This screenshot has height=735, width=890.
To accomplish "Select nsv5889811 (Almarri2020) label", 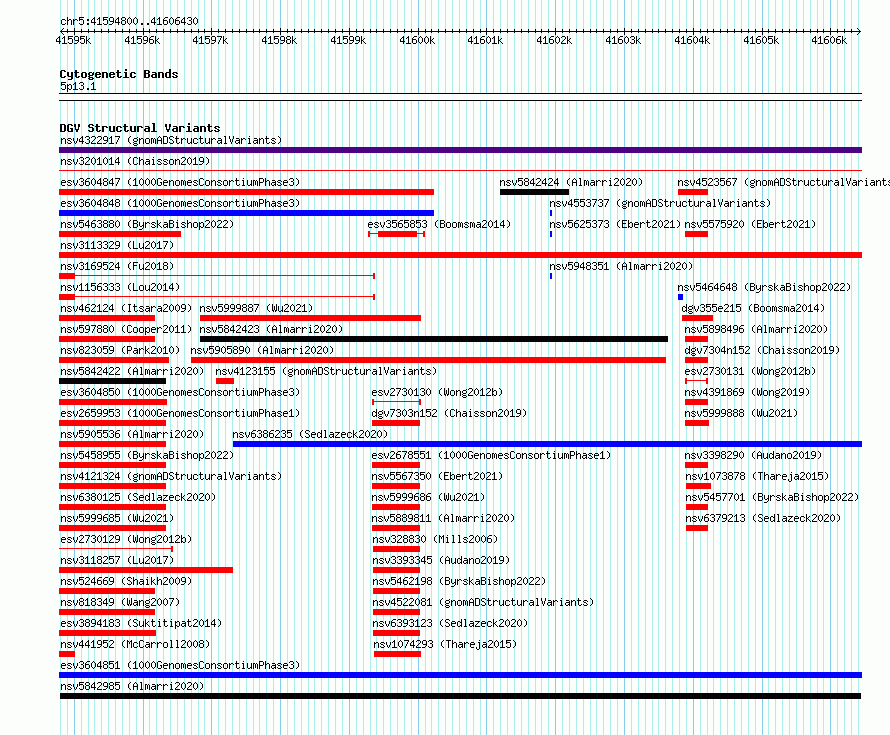I will [443, 518].
